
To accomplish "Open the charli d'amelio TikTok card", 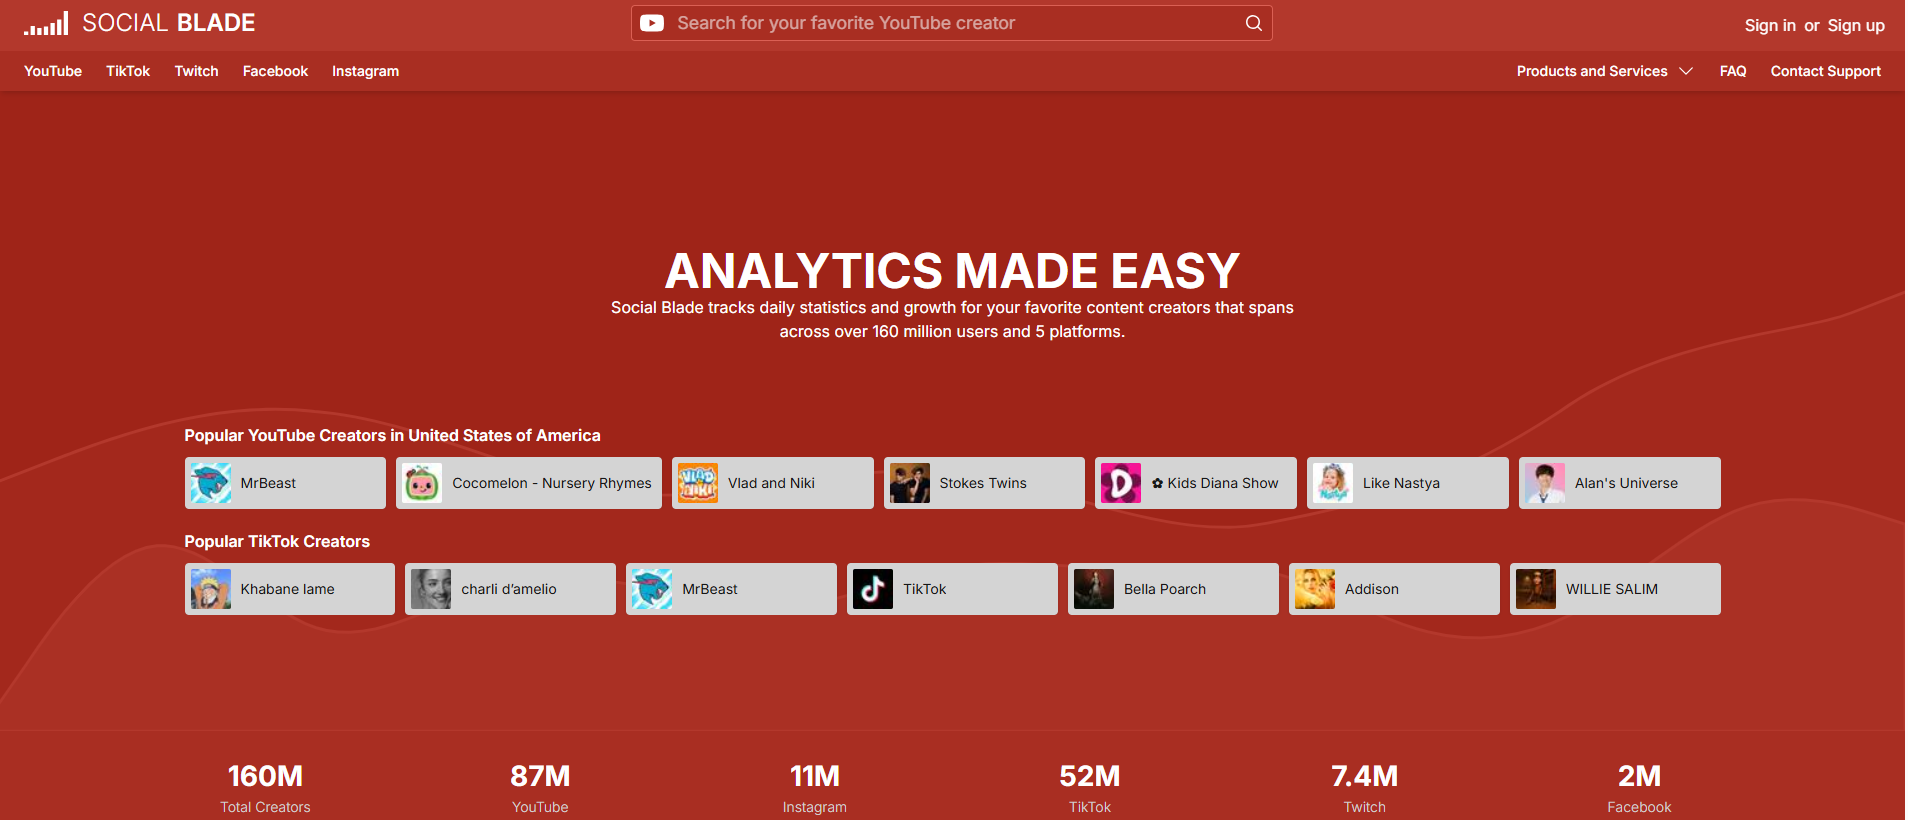I will [x=511, y=589].
